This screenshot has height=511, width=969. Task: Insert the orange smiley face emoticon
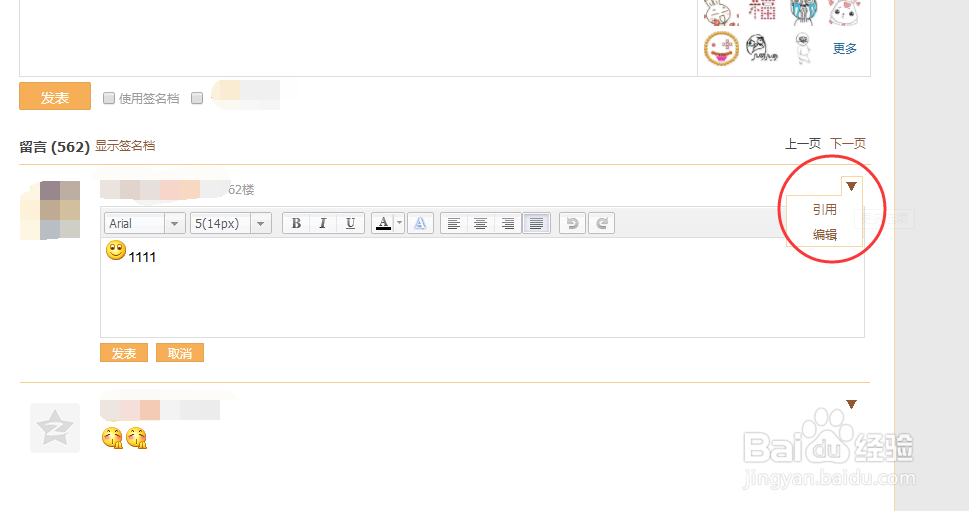point(721,48)
